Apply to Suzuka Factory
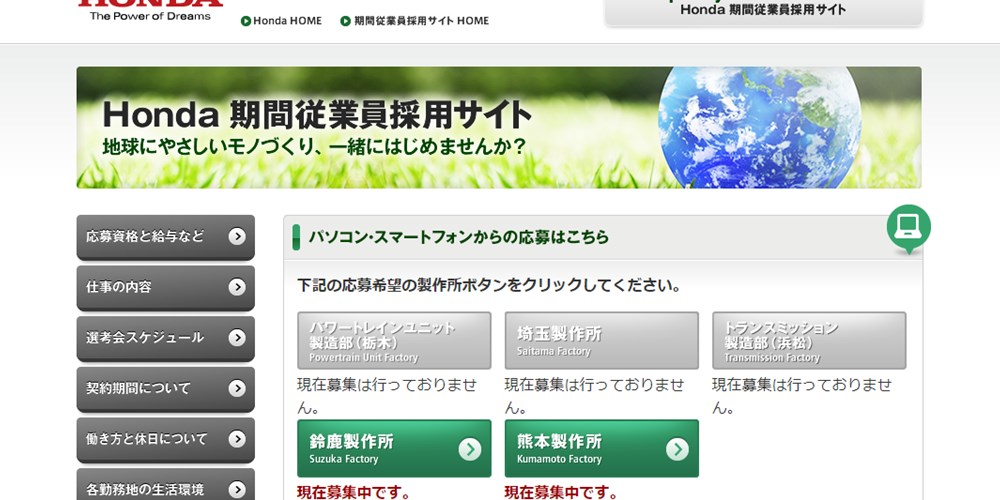 tap(394, 448)
